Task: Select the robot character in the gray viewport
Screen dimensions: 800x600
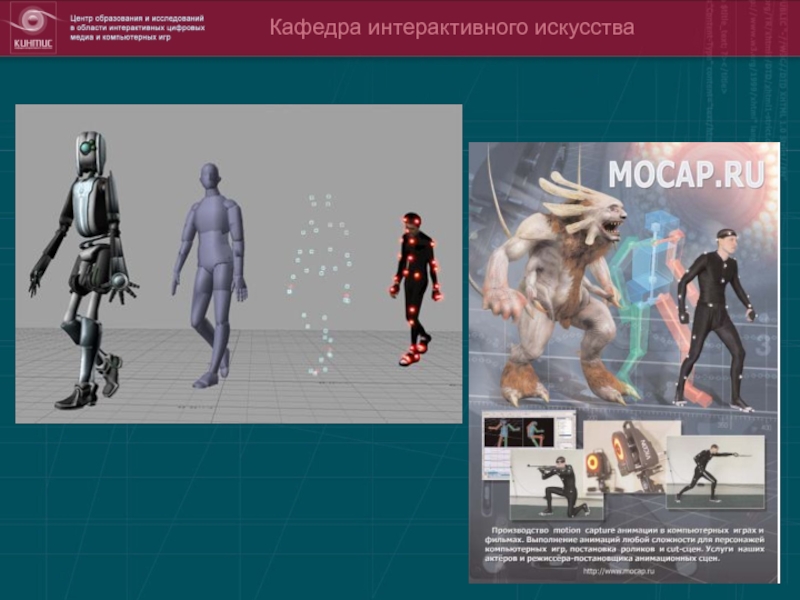Action: (x=83, y=269)
